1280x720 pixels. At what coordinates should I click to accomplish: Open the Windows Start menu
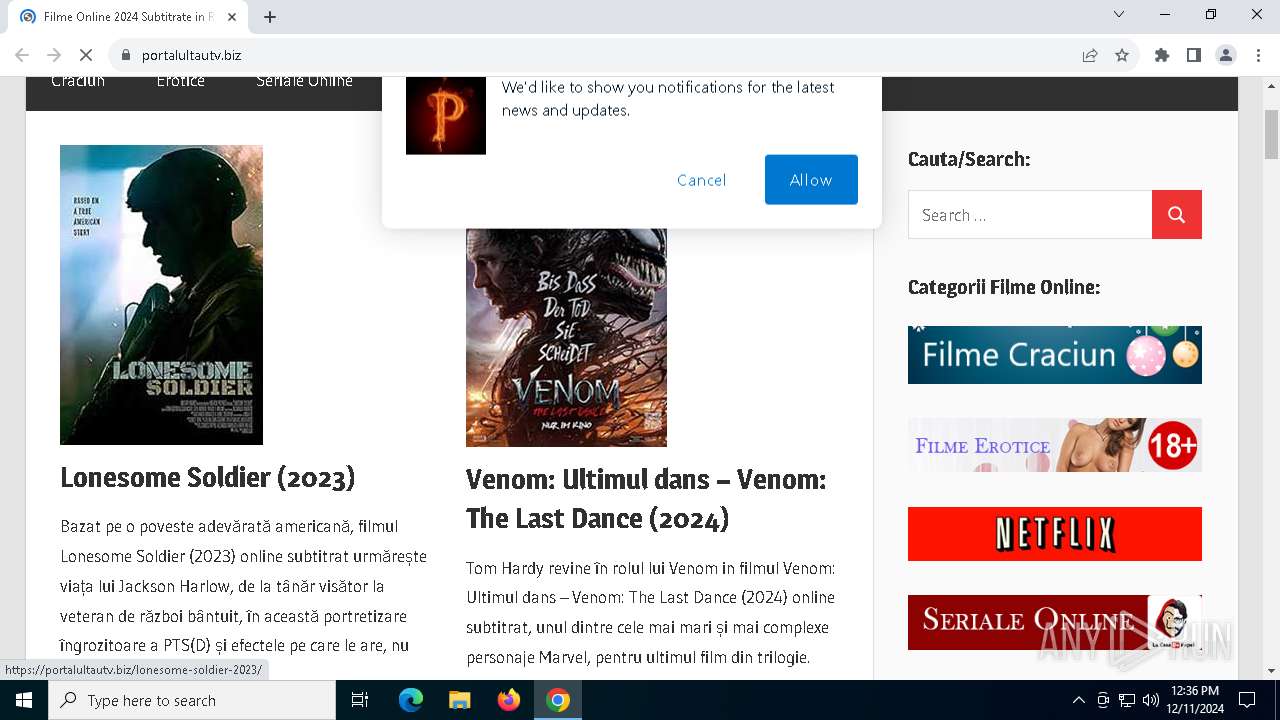tap(24, 700)
